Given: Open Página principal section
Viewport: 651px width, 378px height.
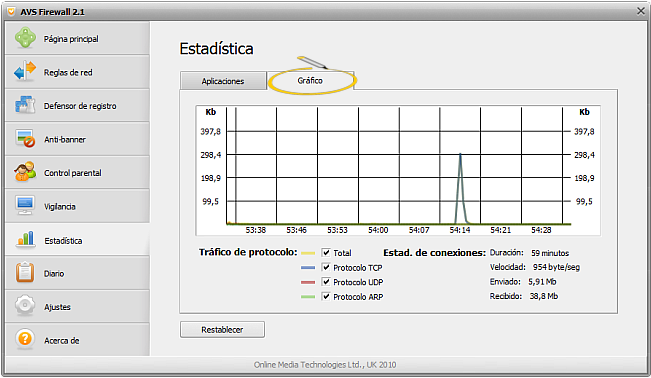Looking at the screenshot, I should click(x=77, y=38).
